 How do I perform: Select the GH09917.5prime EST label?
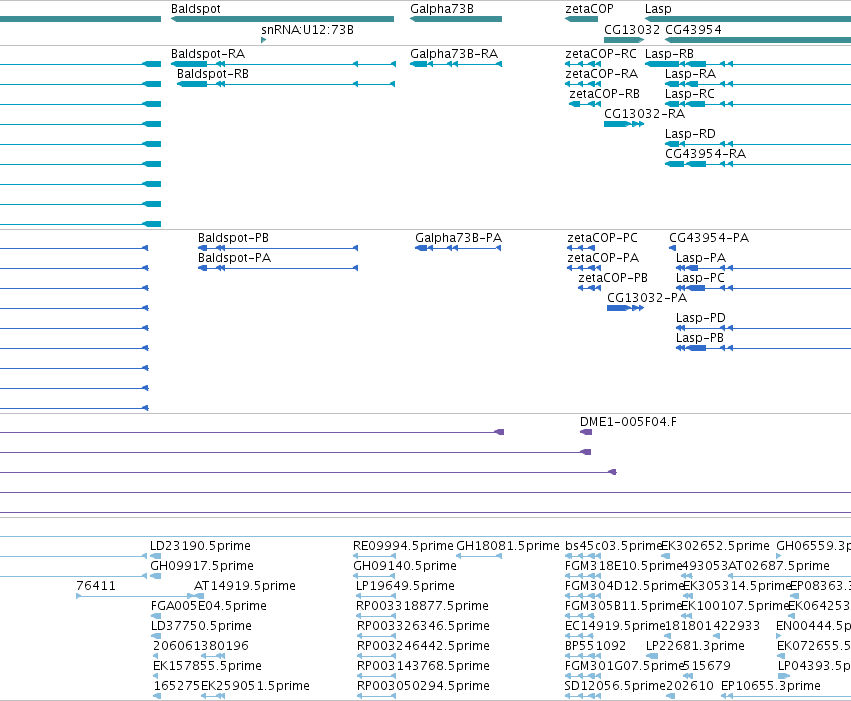tap(202, 566)
